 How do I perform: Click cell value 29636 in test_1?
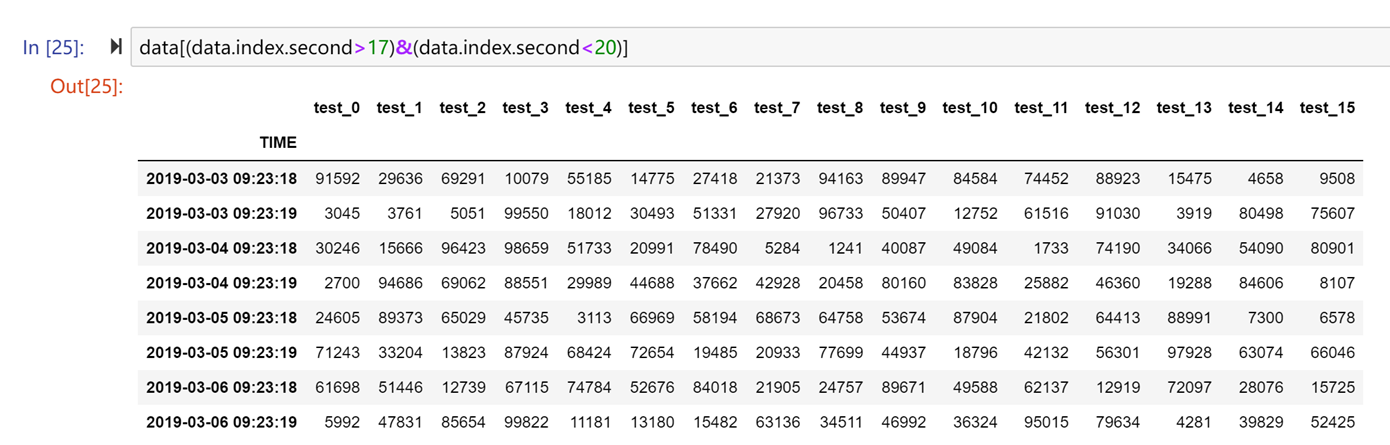[401, 179]
